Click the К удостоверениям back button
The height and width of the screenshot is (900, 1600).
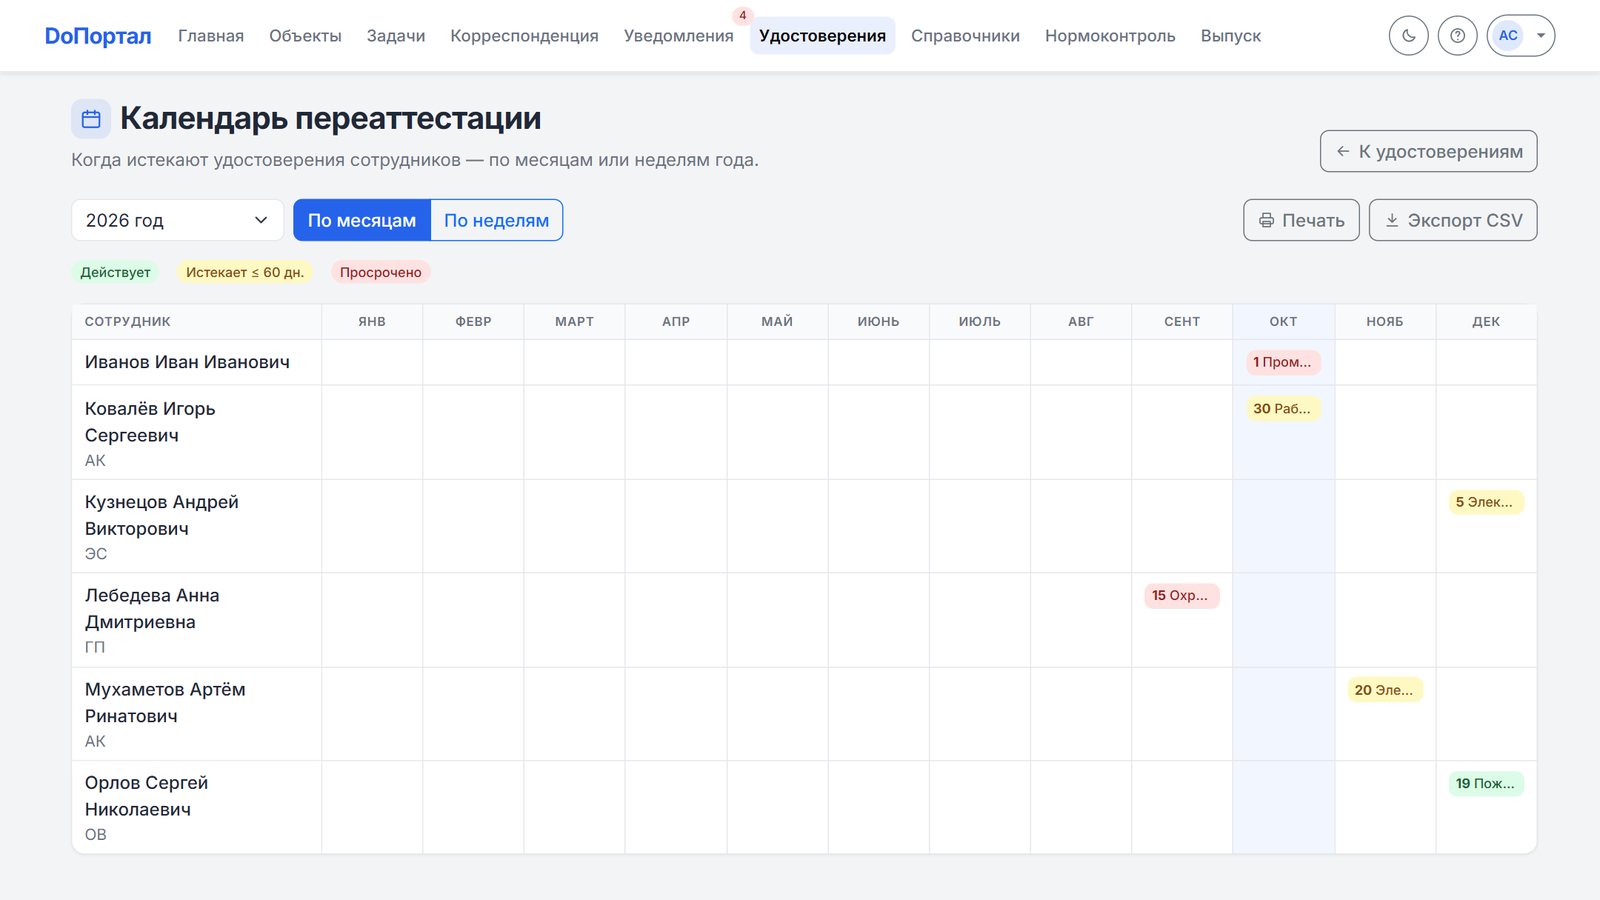click(x=1428, y=151)
